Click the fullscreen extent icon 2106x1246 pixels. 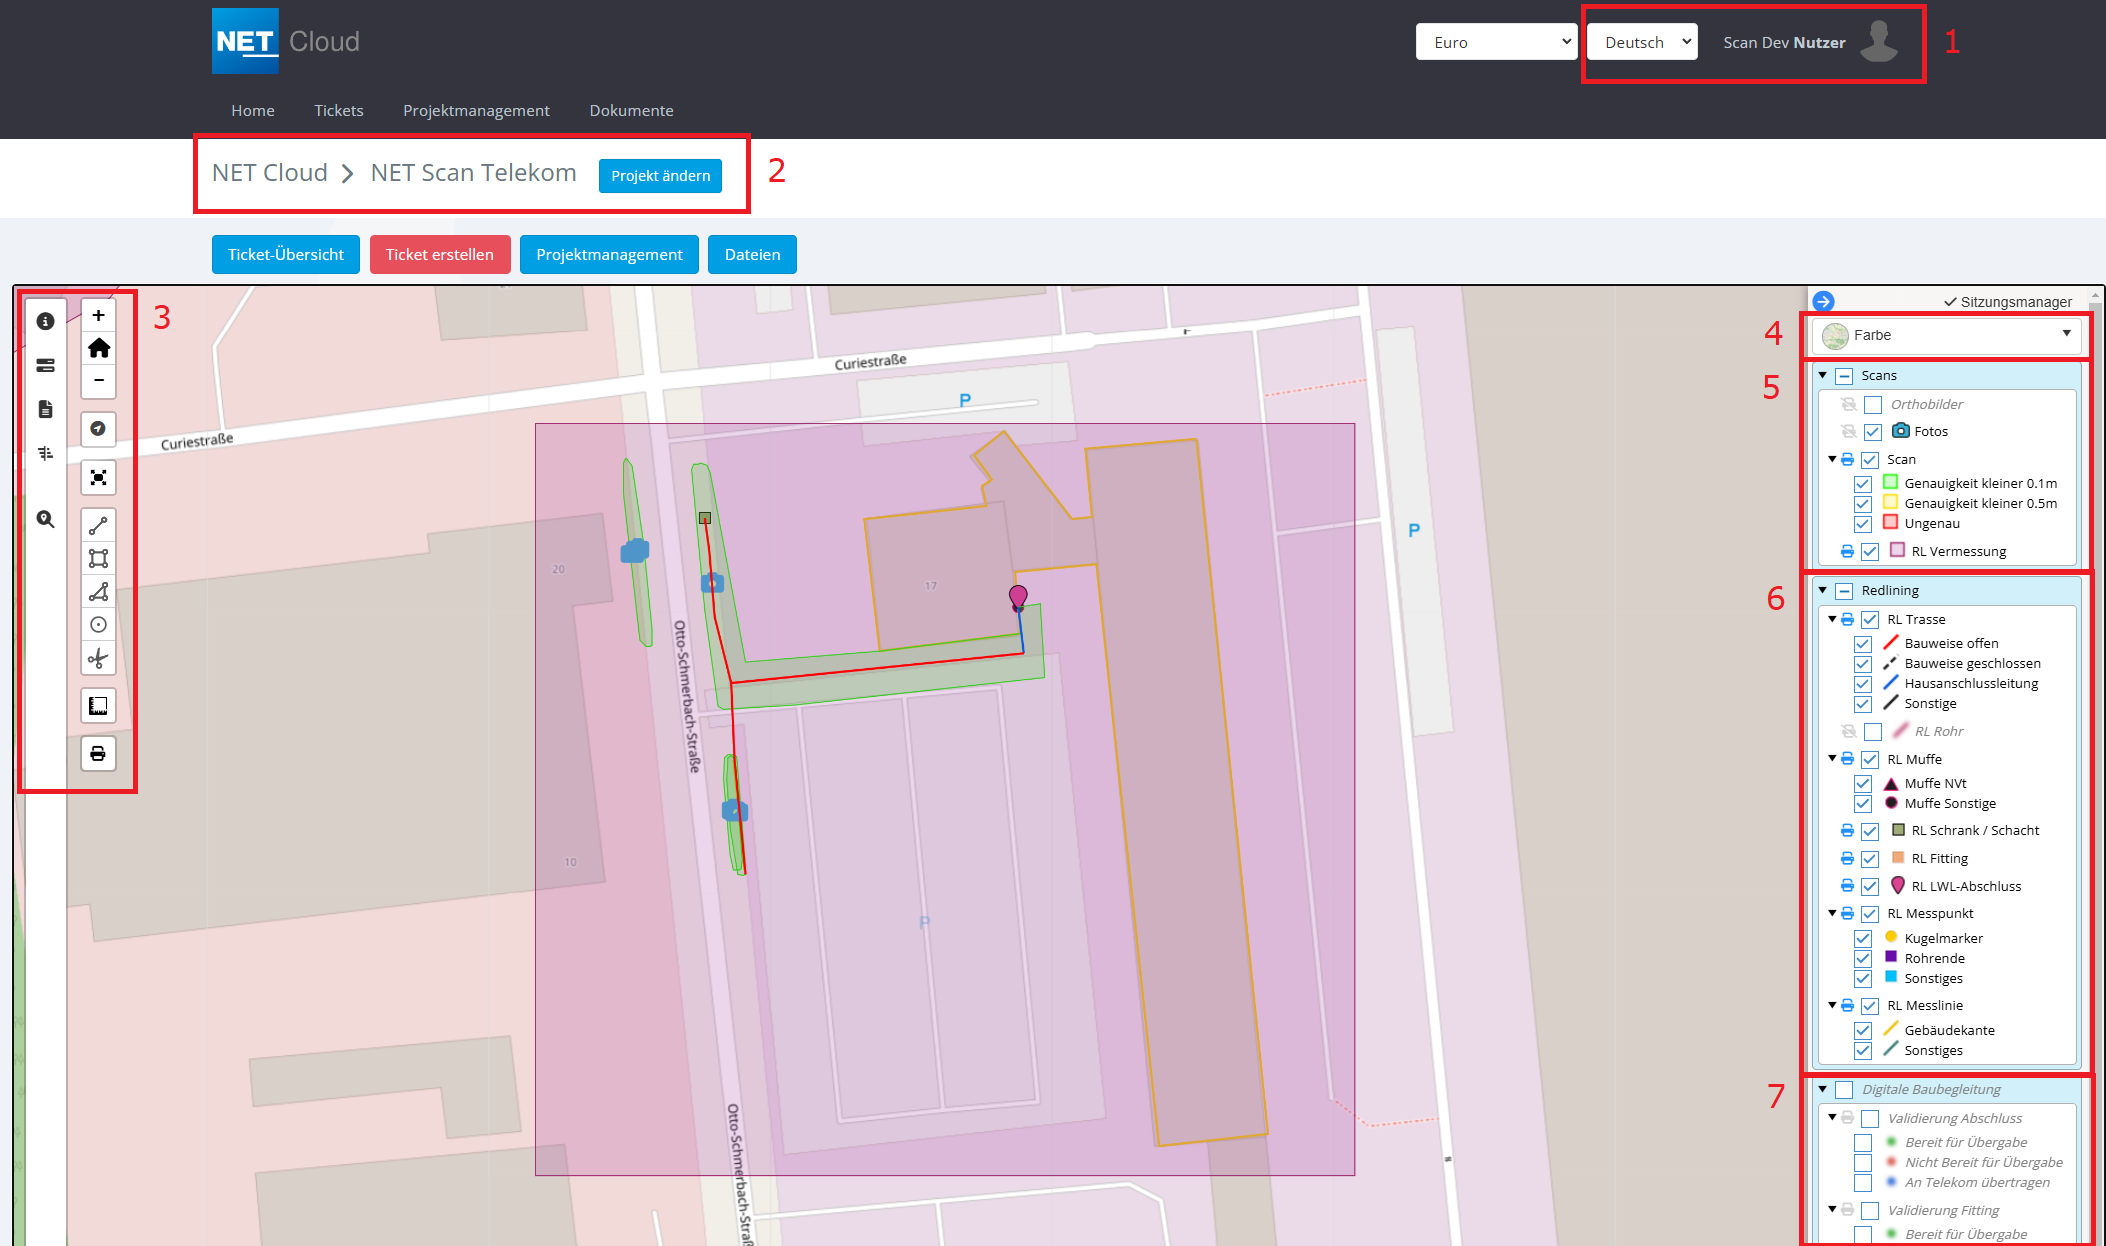[98, 477]
